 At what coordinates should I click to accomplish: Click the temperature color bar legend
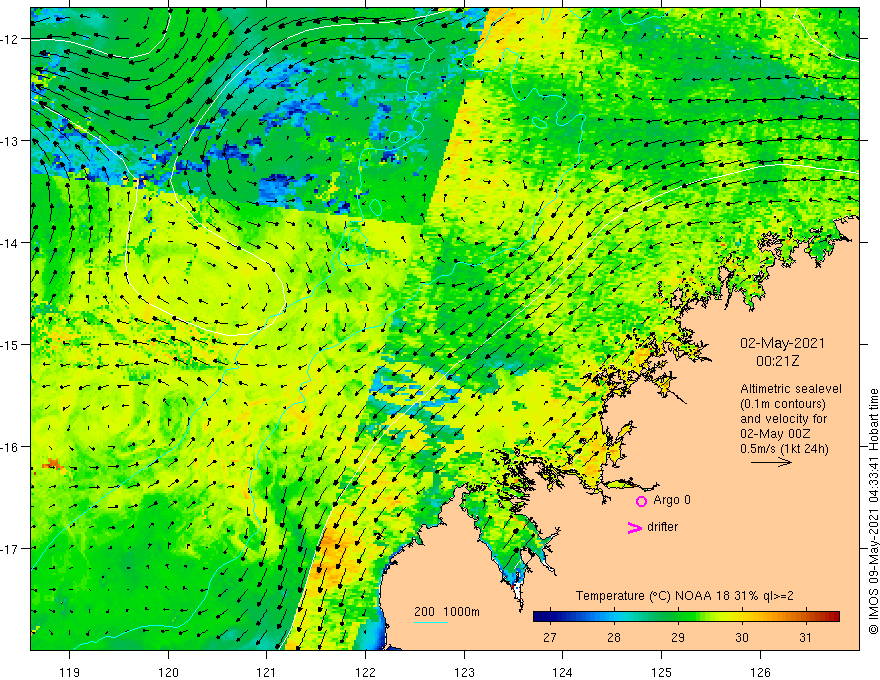[x=686, y=617]
